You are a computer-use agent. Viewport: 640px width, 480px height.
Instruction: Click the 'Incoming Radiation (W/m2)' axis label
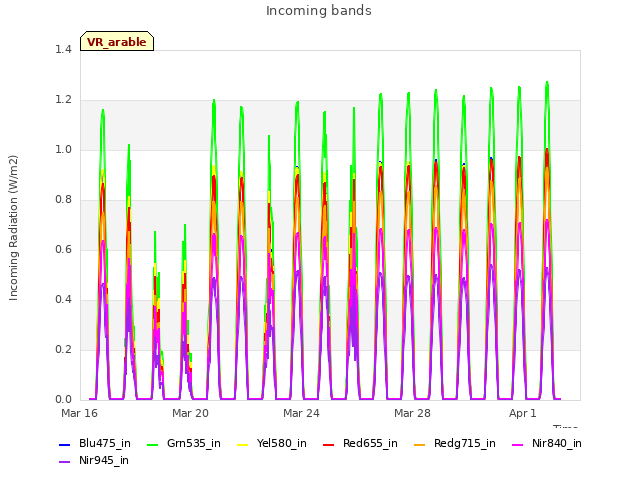13,228
